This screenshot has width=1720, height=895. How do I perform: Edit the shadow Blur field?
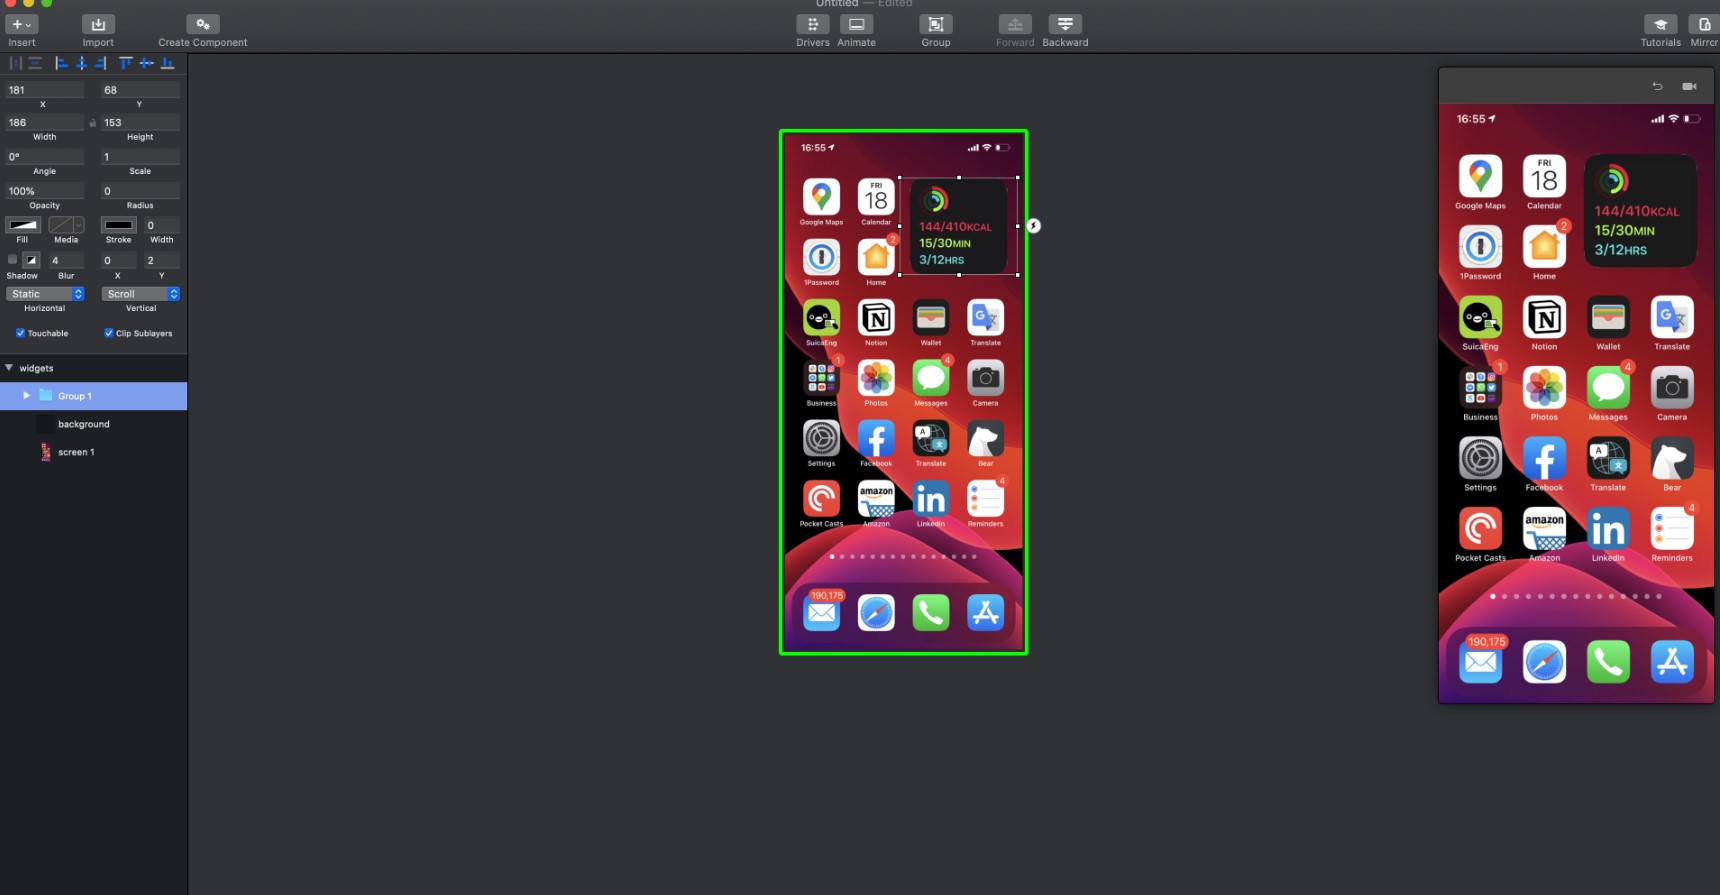tap(66, 260)
